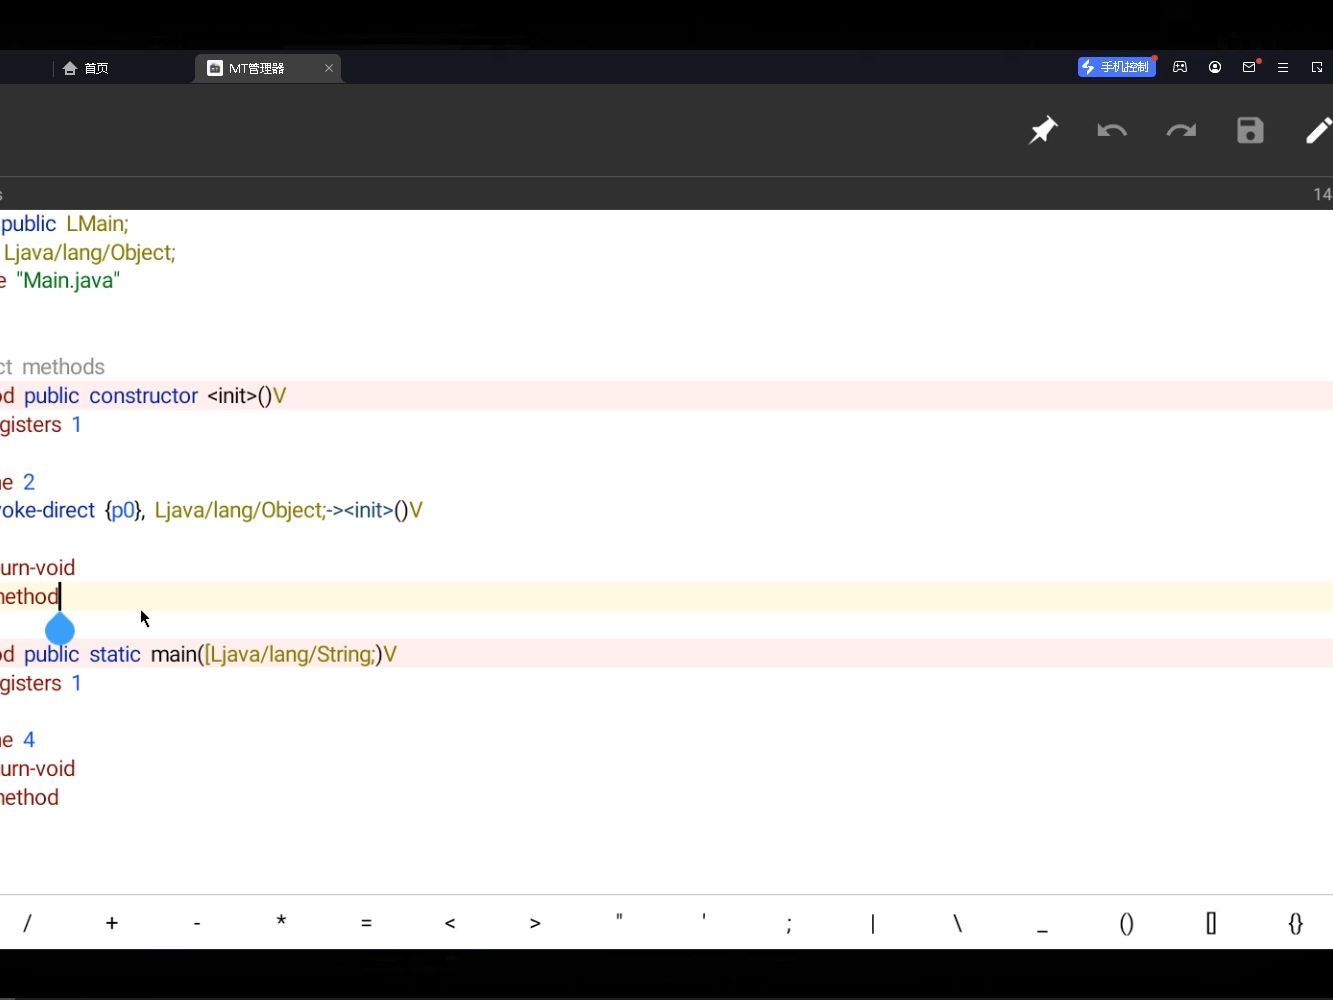Insert a less-than sign from the symbol bar
This screenshot has width=1333, height=1000.
[450, 923]
